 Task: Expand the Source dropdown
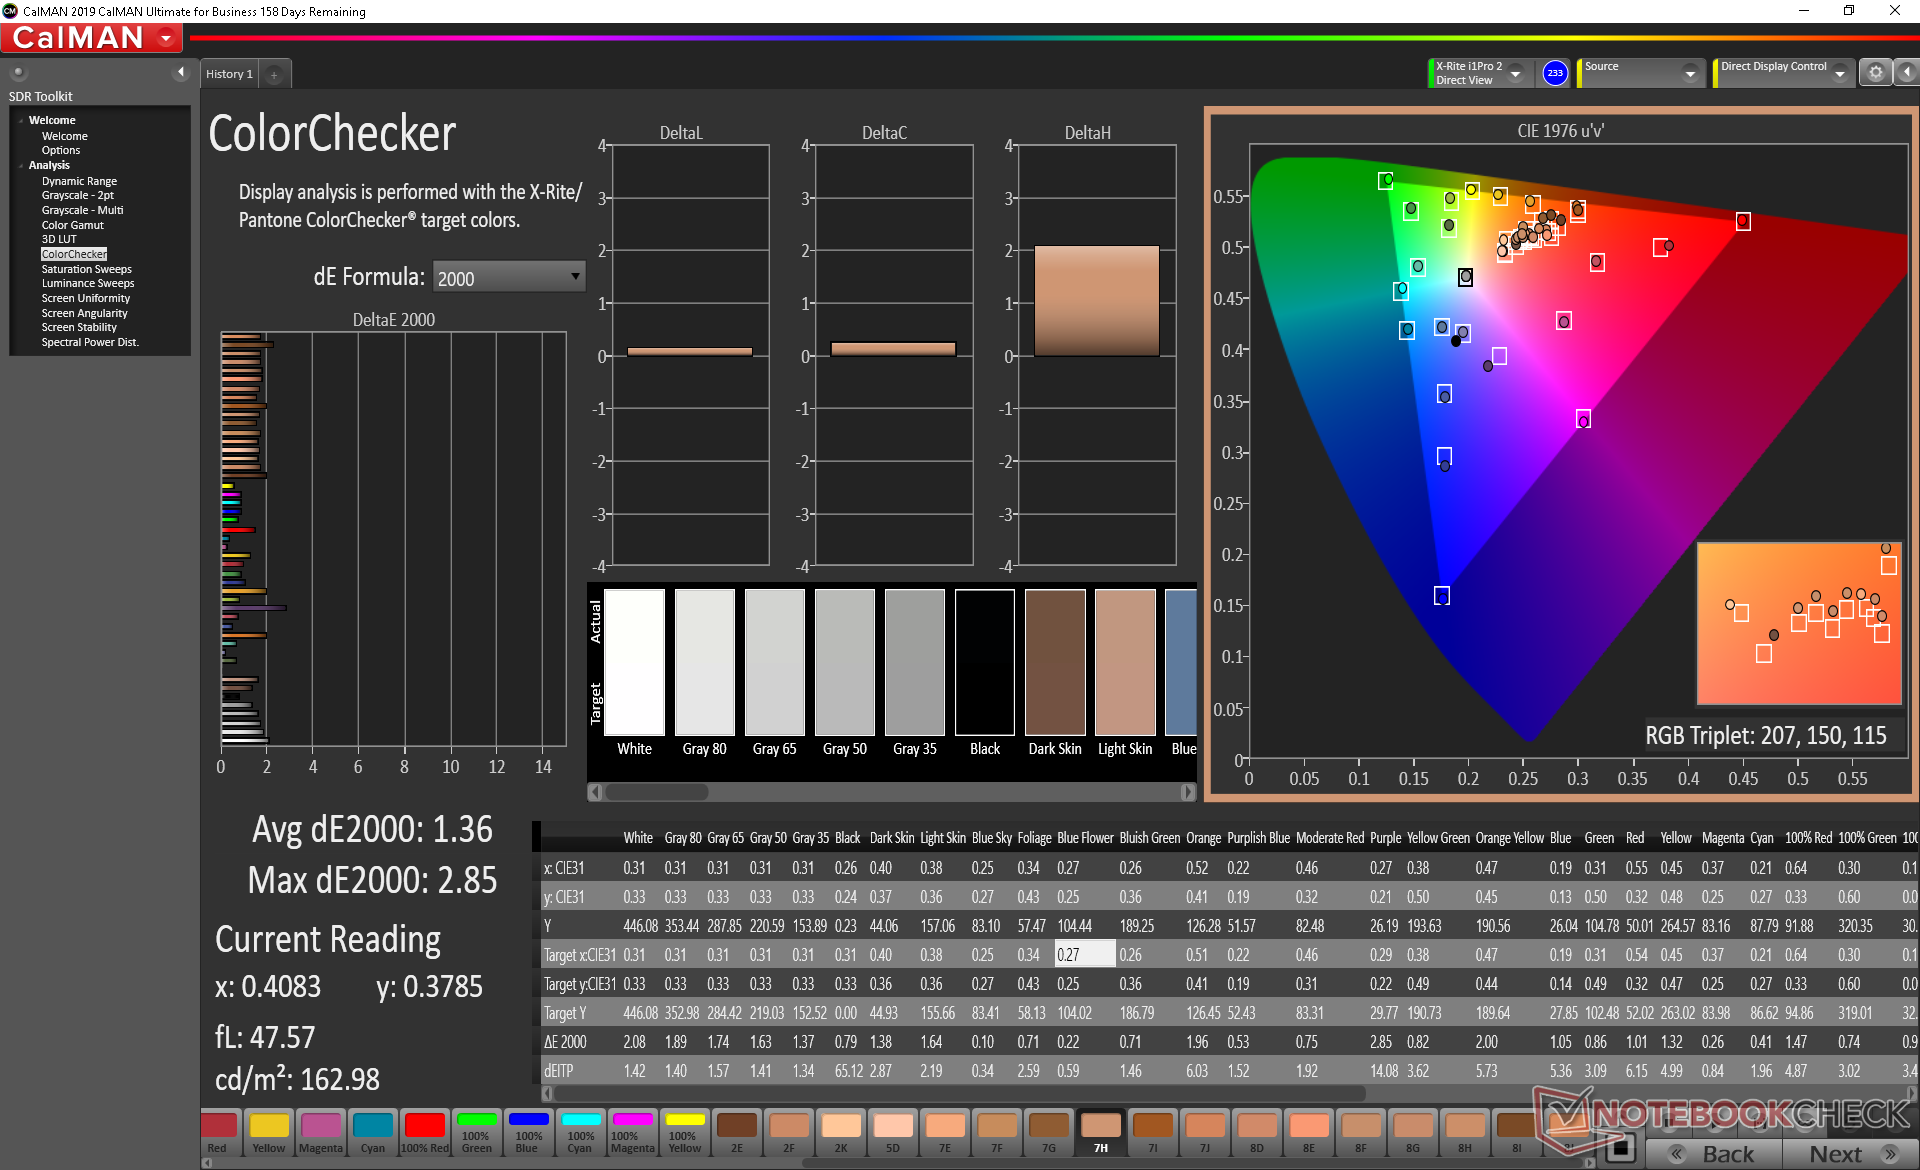(1689, 74)
